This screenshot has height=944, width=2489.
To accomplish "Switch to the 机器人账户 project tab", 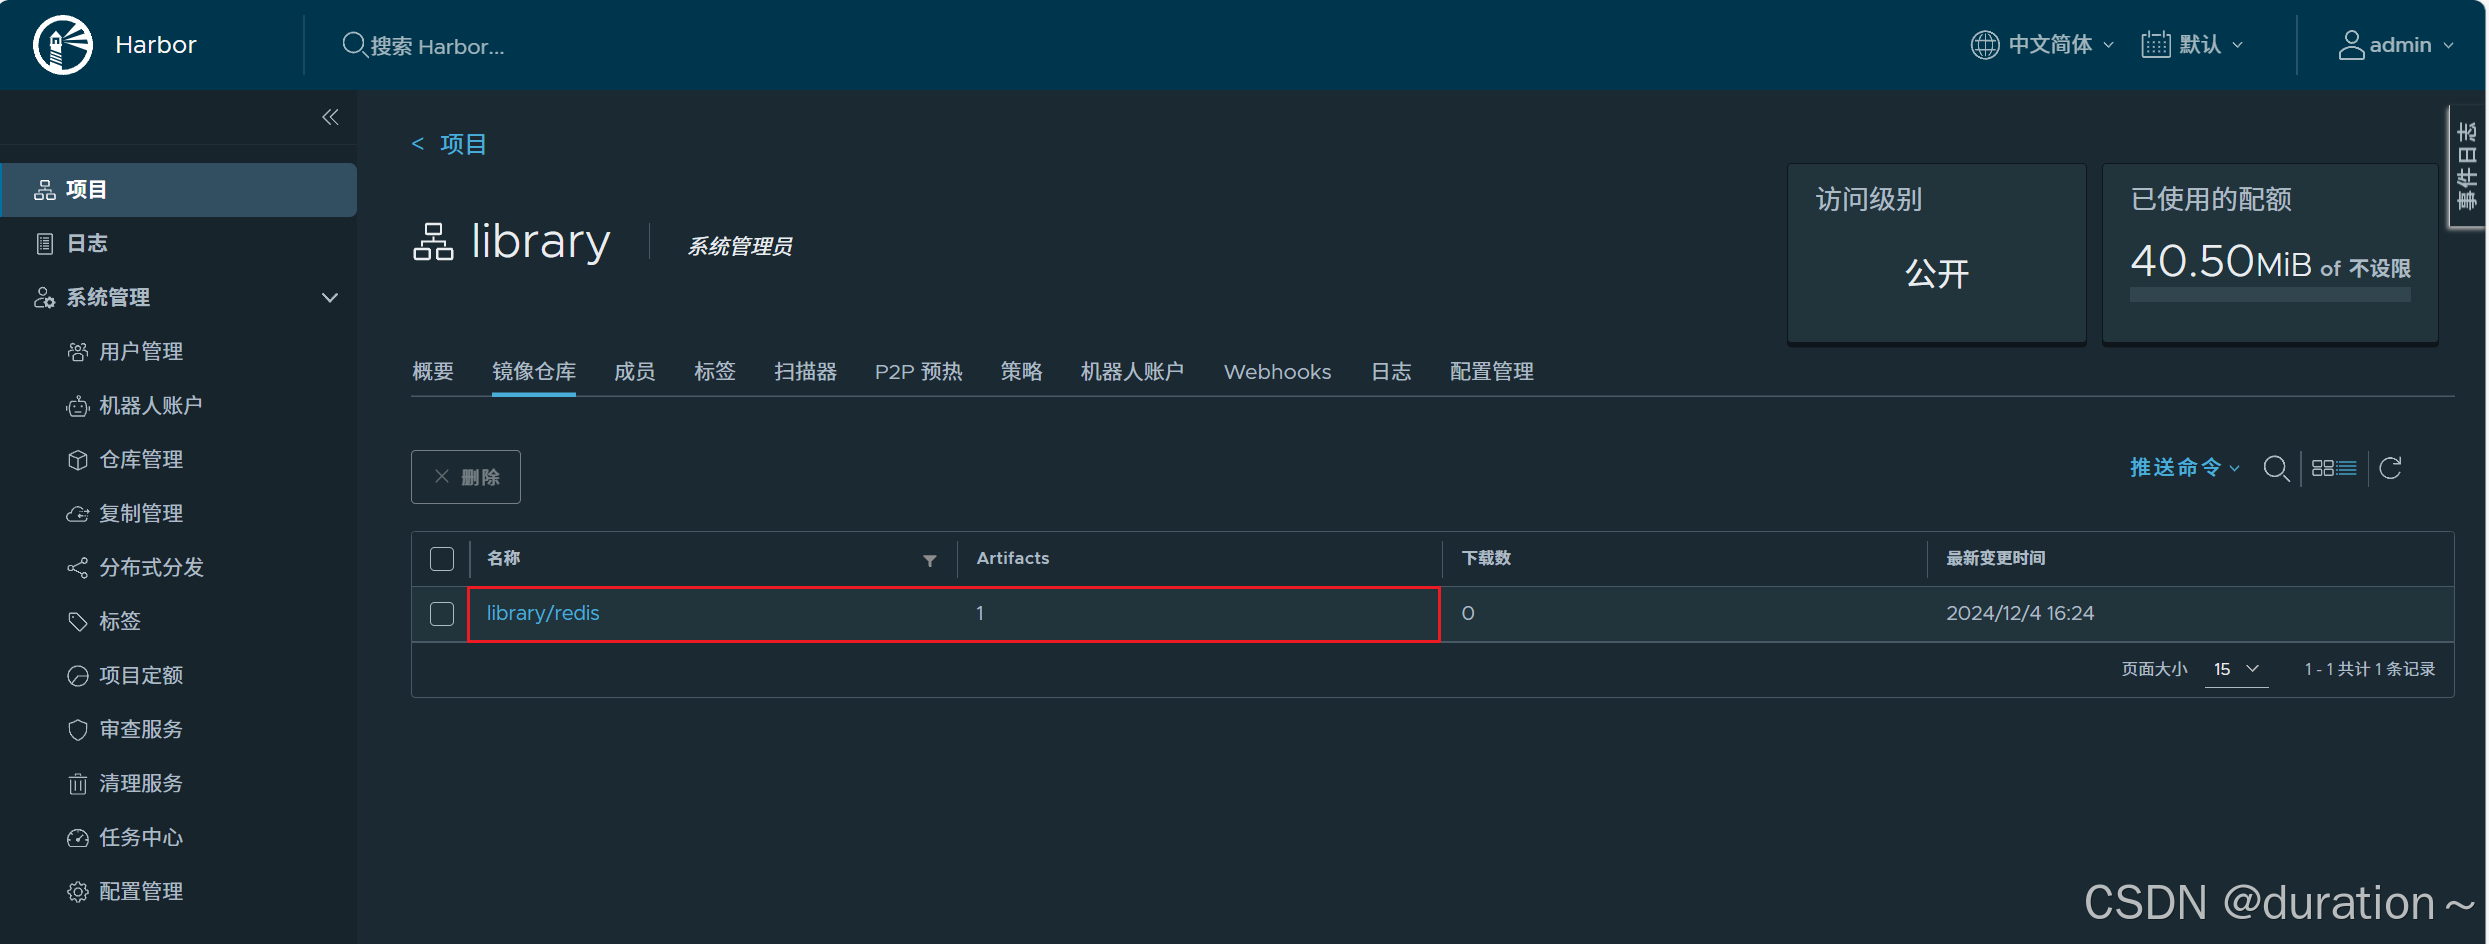I will click(1132, 372).
